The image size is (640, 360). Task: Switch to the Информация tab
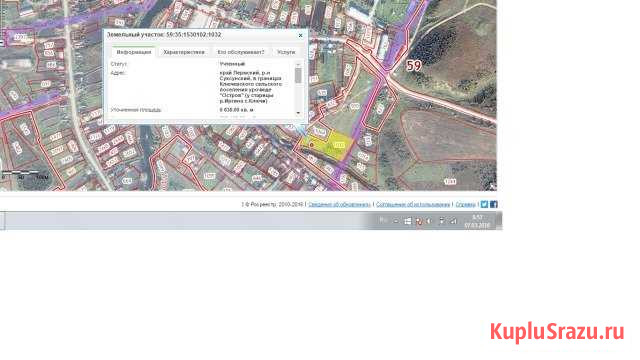point(134,52)
